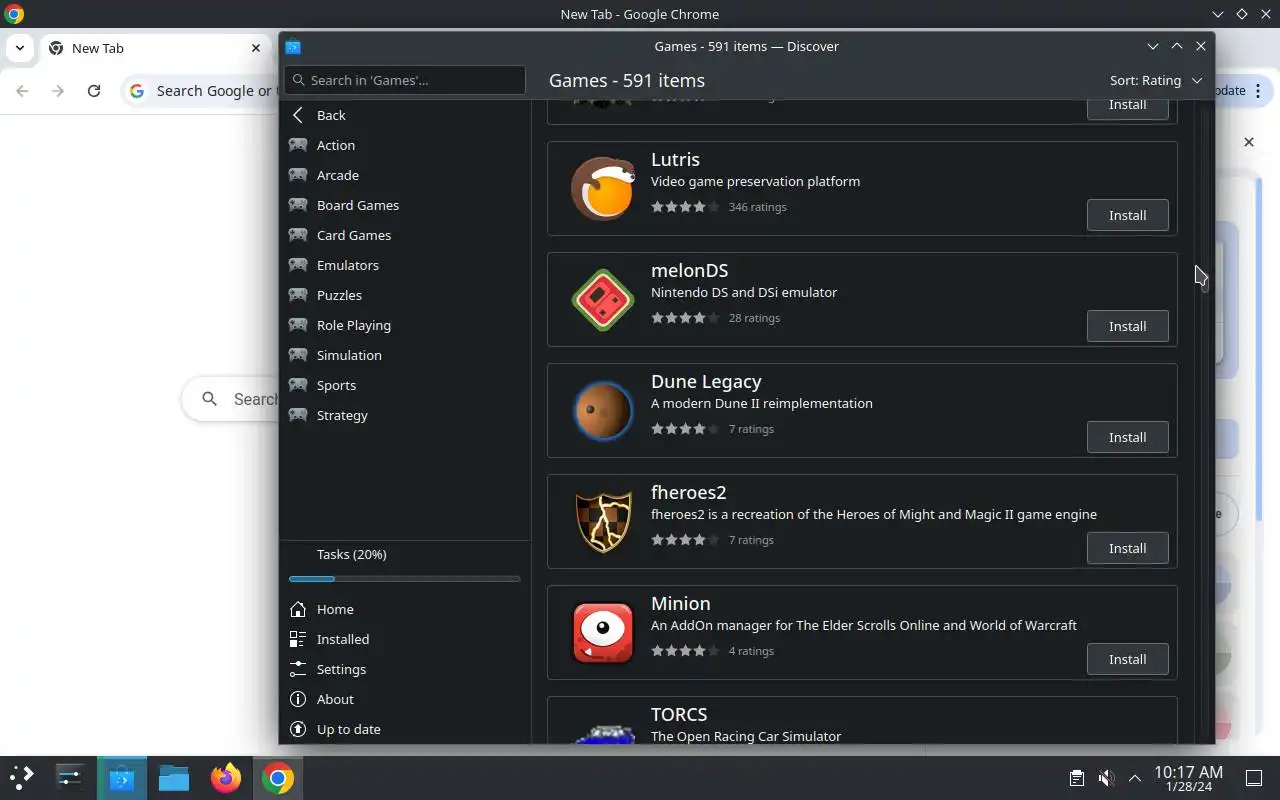Install Minion
This screenshot has height=800, width=1280.
(x=1127, y=659)
